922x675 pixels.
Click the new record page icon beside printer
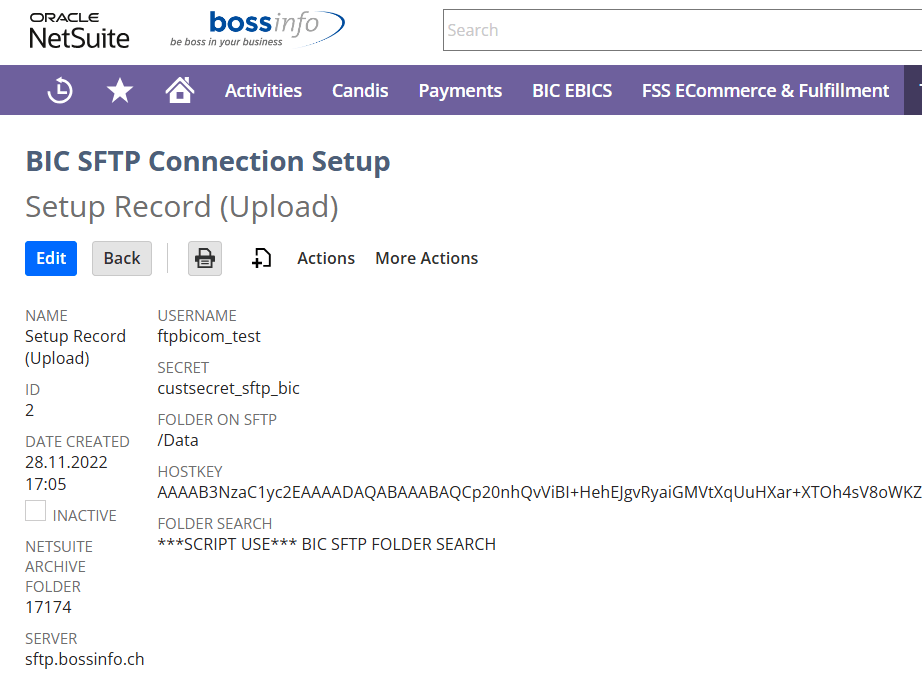coord(261,258)
